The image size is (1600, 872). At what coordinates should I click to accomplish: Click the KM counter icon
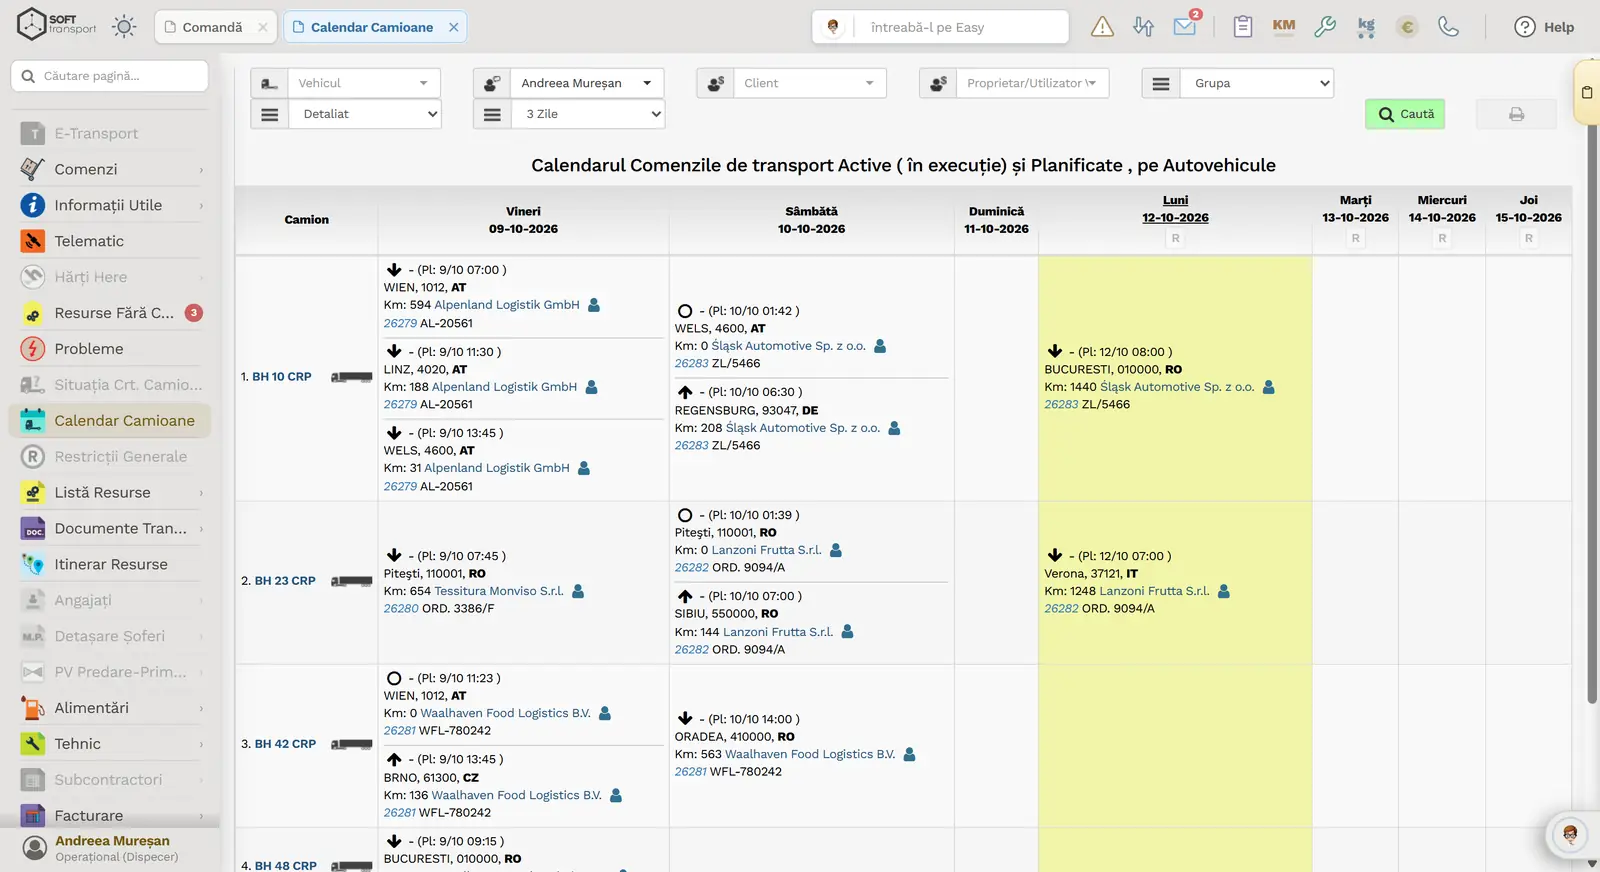(x=1284, y=27)
